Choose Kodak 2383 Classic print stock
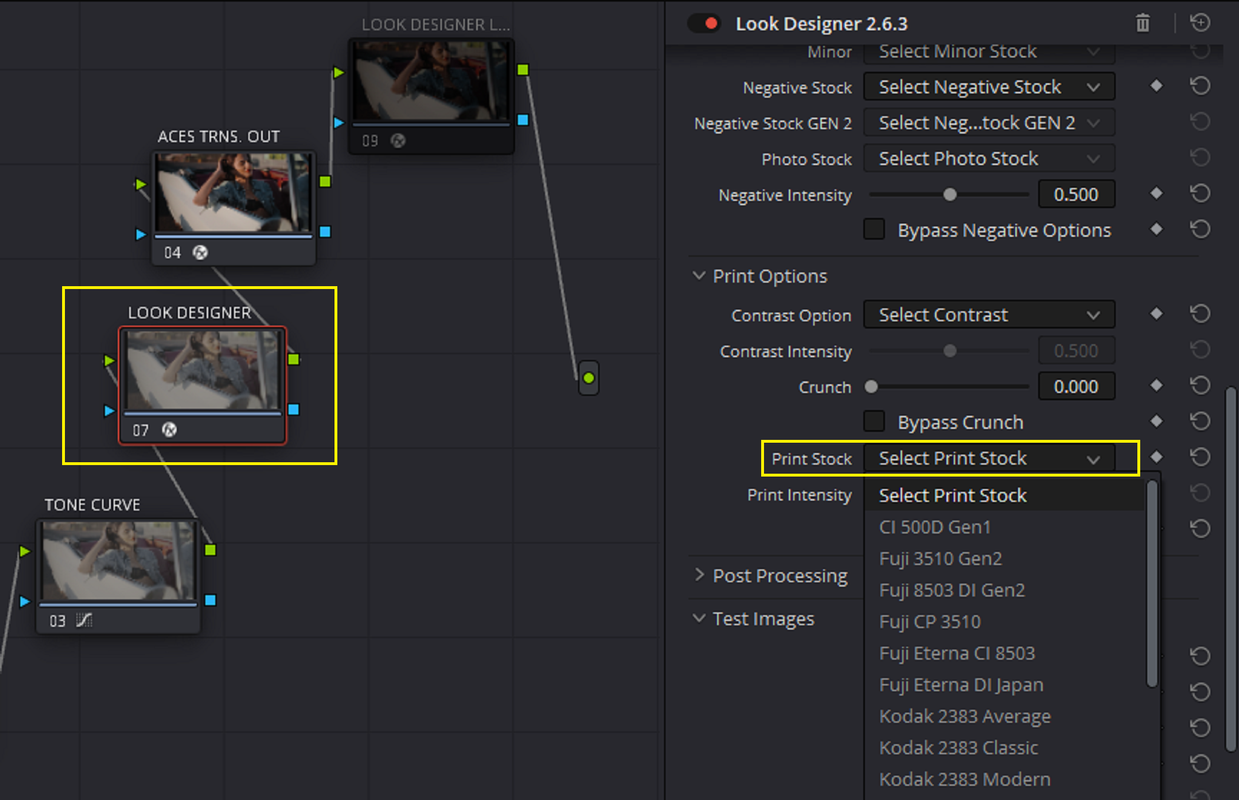The height and width of the screenshot is (800, 1239). [1004, 748]
